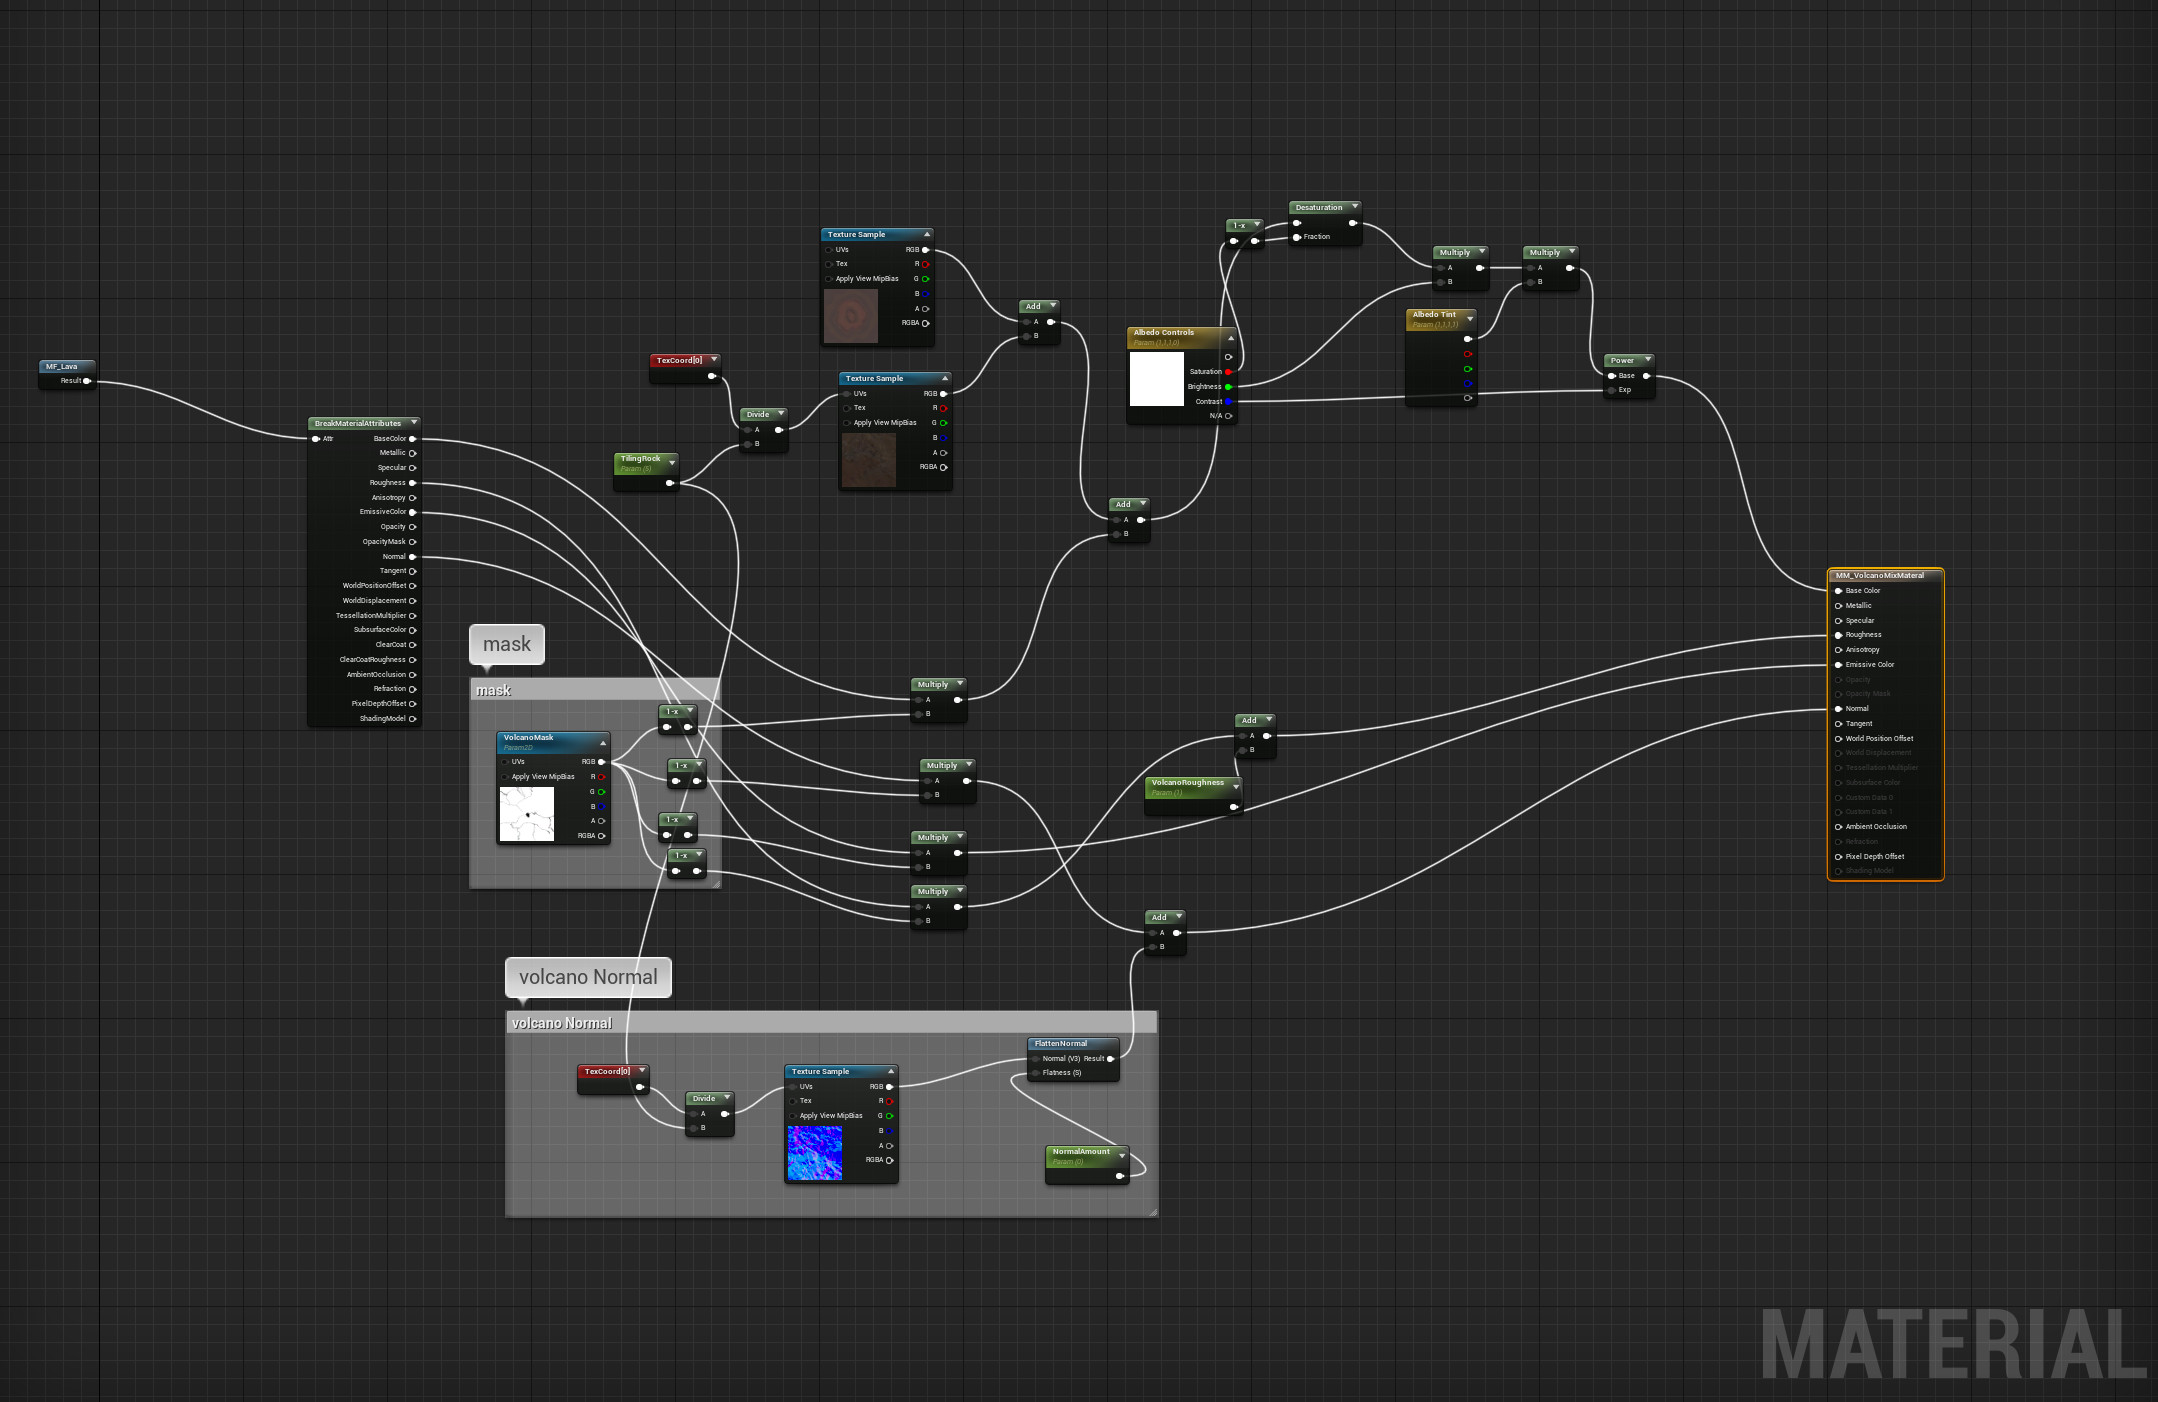Click the Base input pin on Power node
Viewport: 2158px width, 1402px height.
1611,376
